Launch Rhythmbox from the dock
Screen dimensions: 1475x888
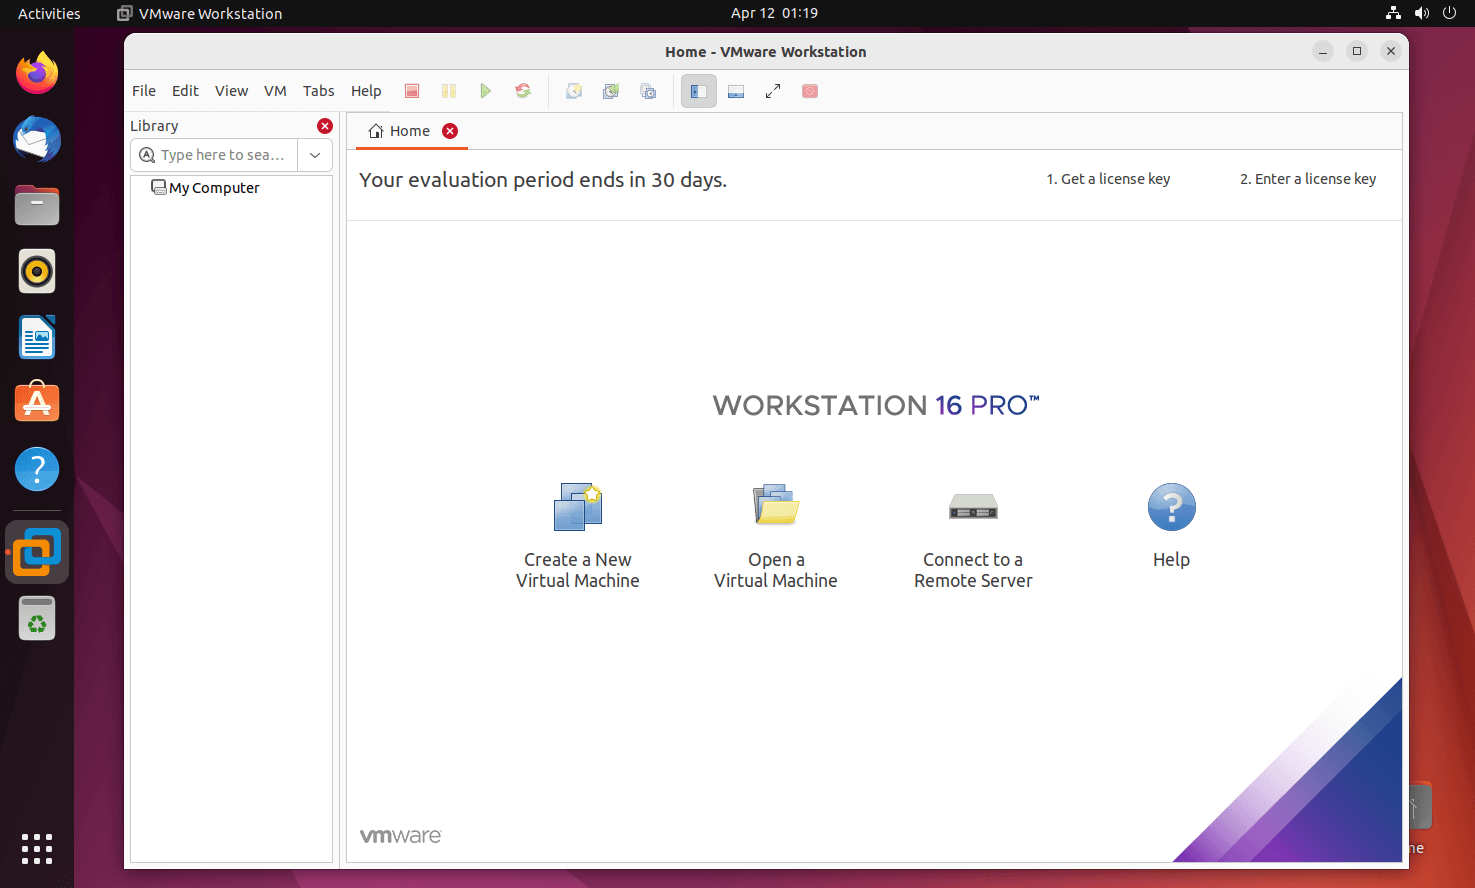[37, 271]
